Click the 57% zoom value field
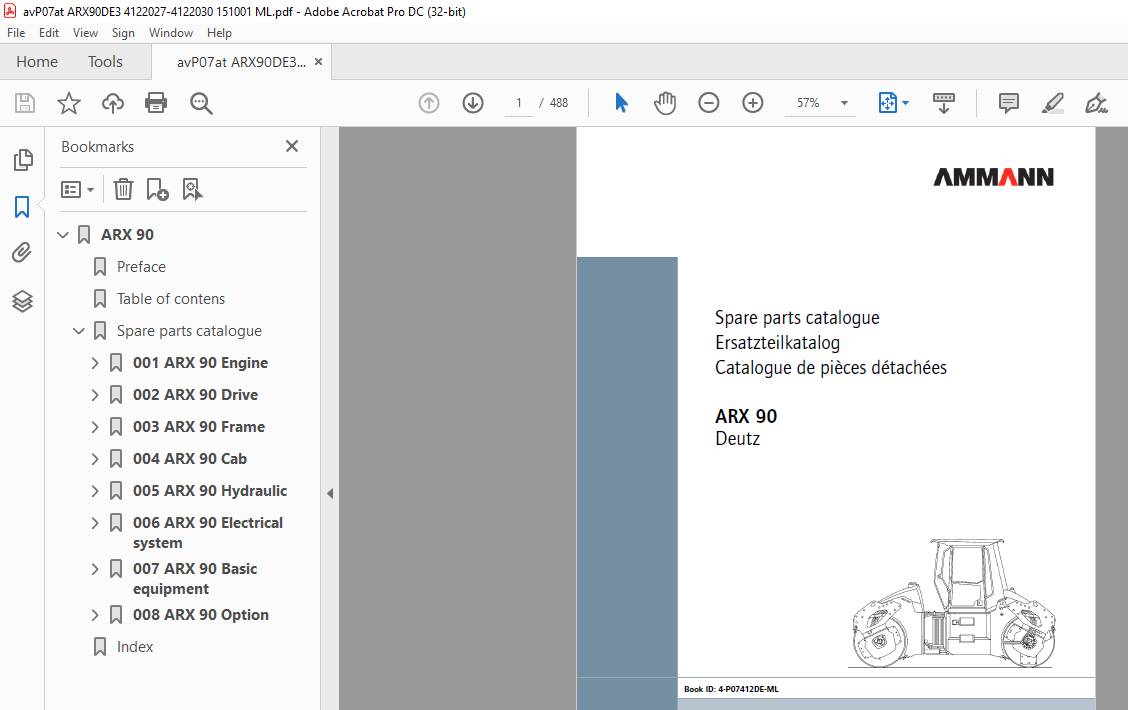Image resolution: width=1128 pixels, height=710 pixels. pyautogui.click(x=809, y=103)
